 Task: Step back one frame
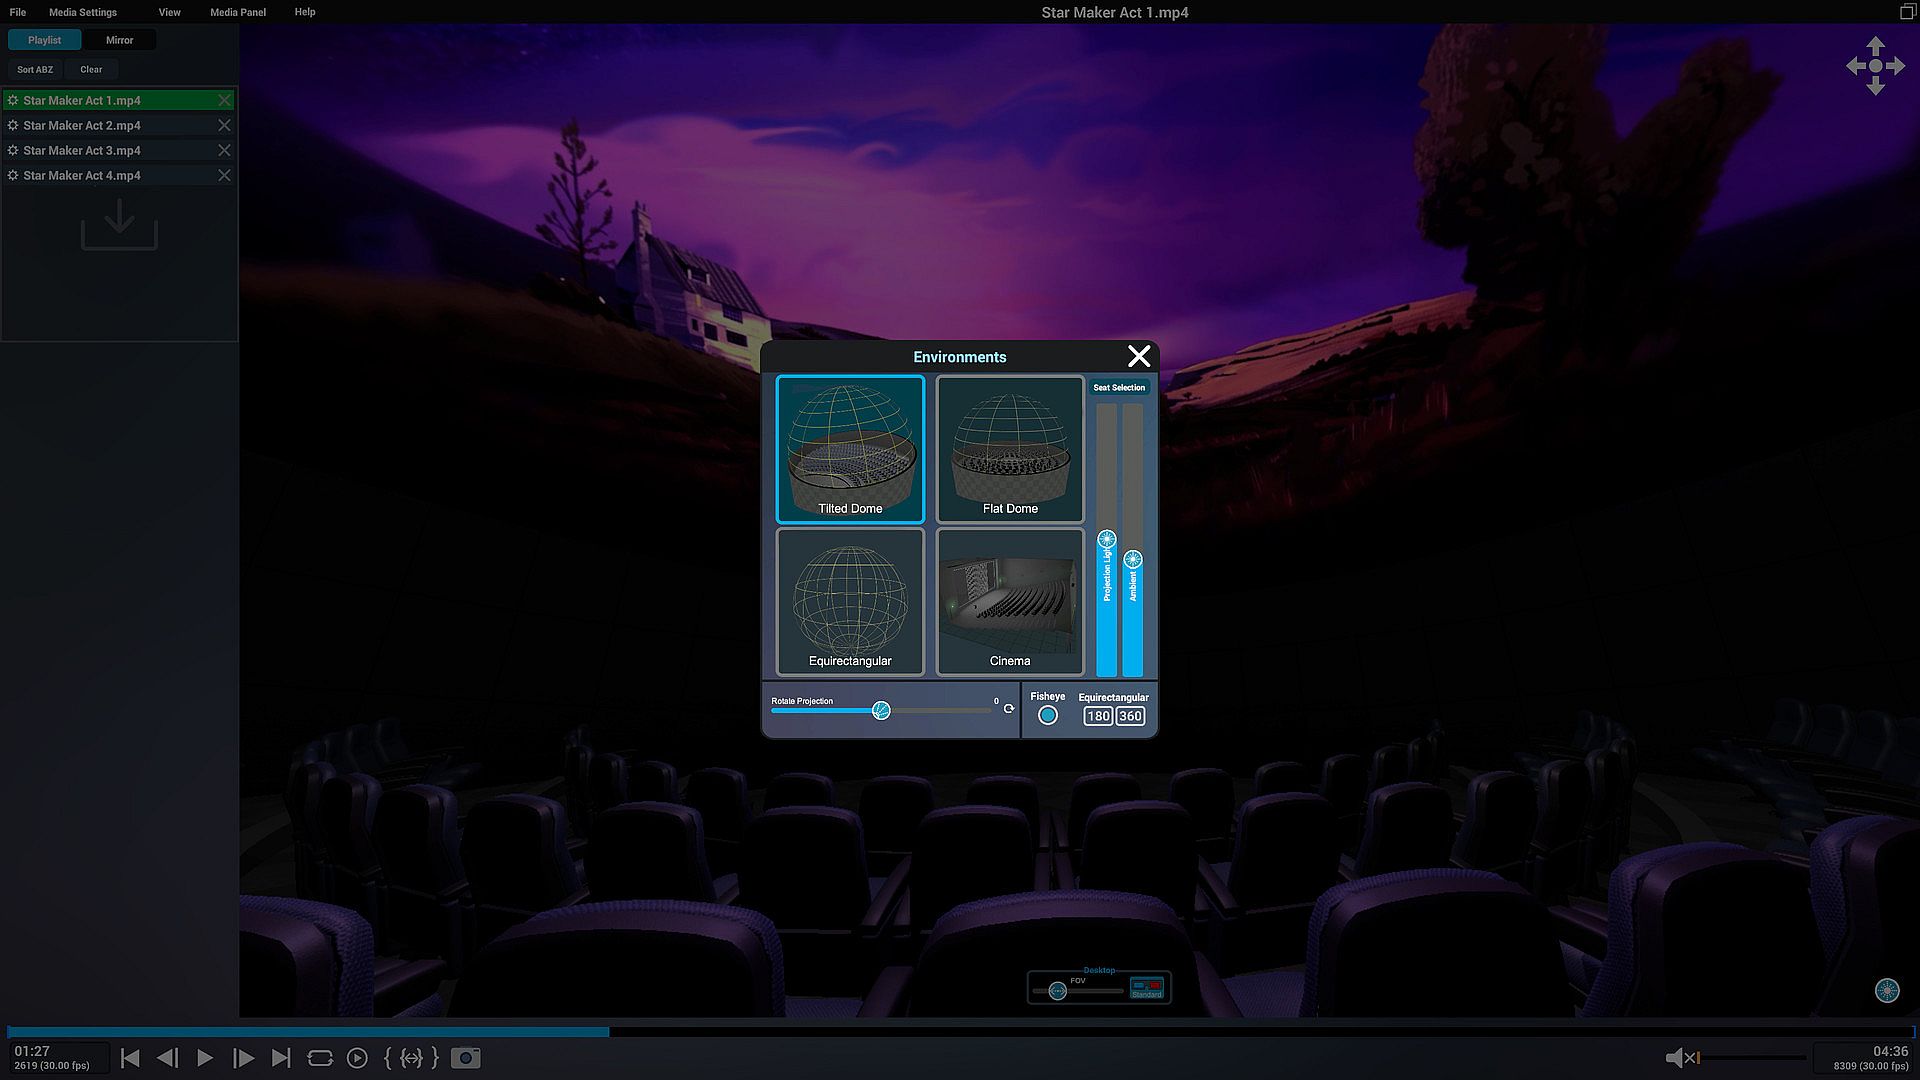[x=167, y=1058]
